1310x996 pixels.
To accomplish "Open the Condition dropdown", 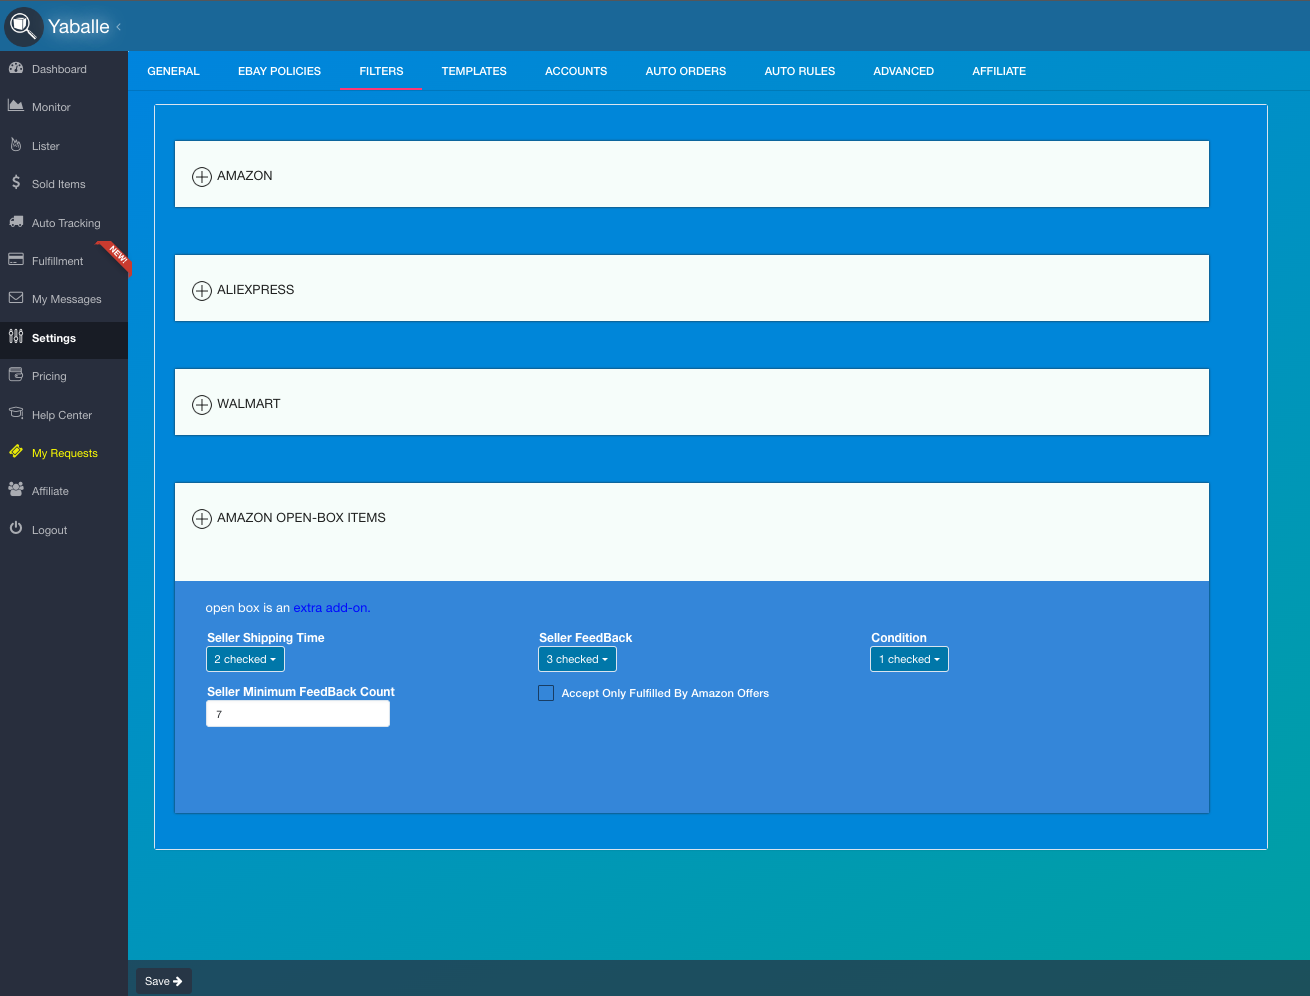I will (x=910, y=660).
